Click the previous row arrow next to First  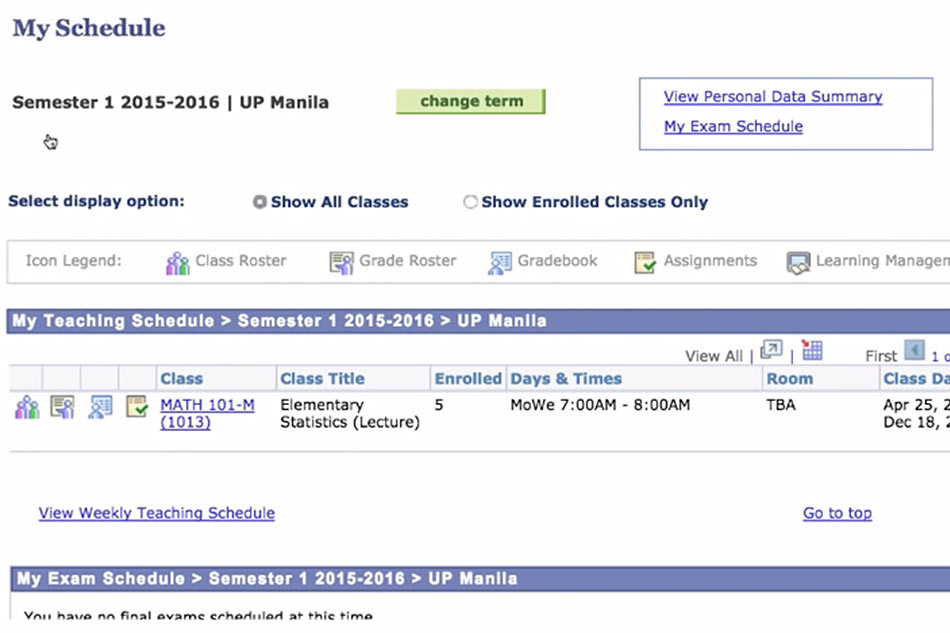coord(914,351)
